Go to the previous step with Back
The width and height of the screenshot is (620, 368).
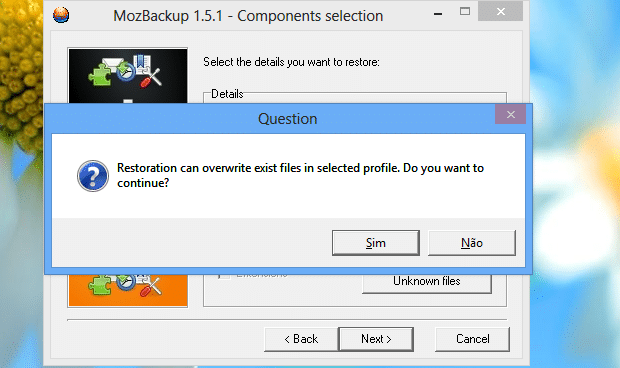[301, 339]
